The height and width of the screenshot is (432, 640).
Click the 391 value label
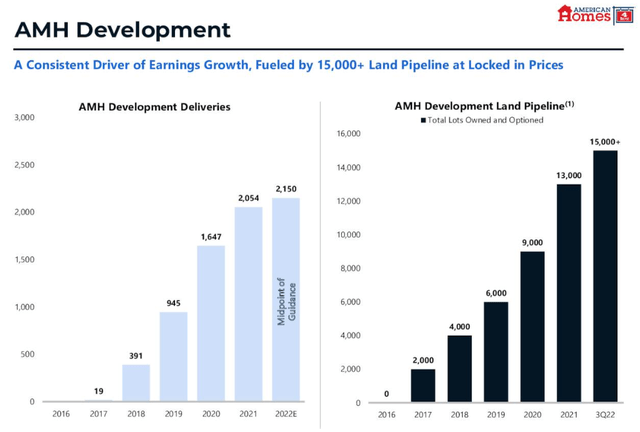[136, 356]
